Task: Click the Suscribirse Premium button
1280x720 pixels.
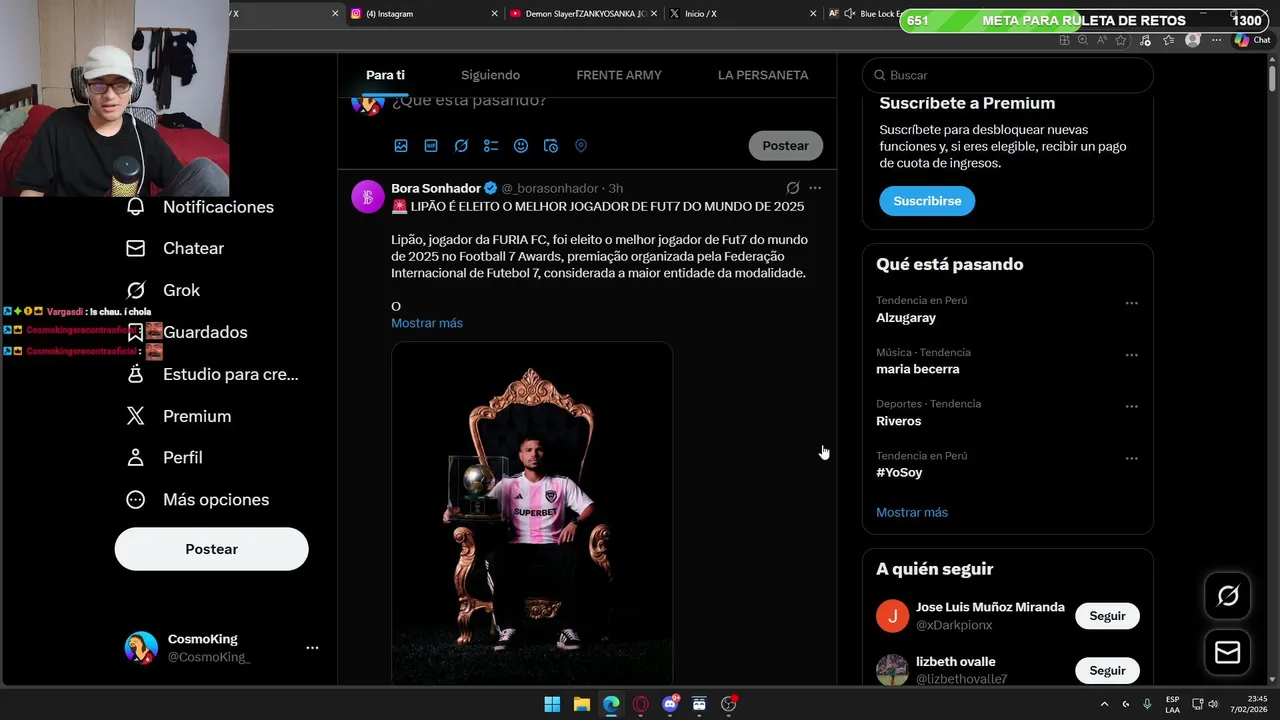Action: 927,201
